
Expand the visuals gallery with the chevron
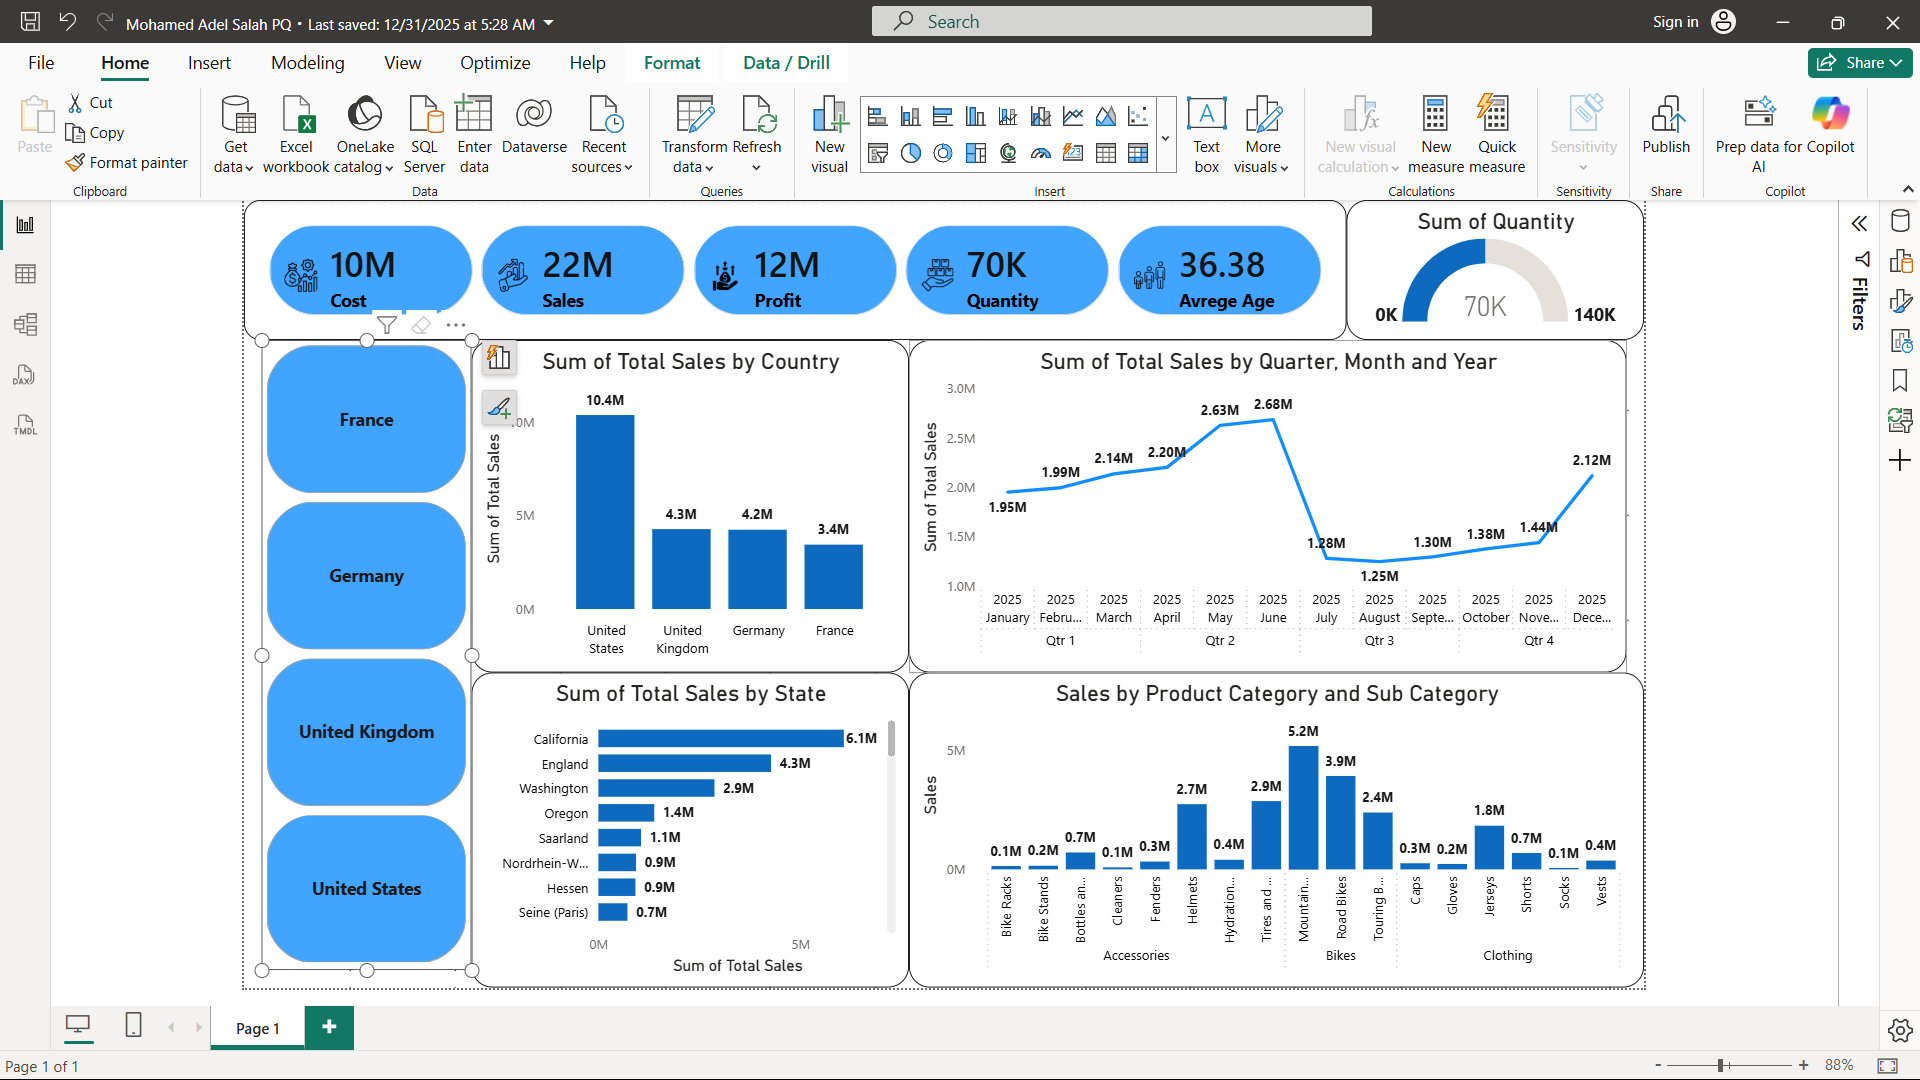pyautogui.click(x=1166, y=136)
